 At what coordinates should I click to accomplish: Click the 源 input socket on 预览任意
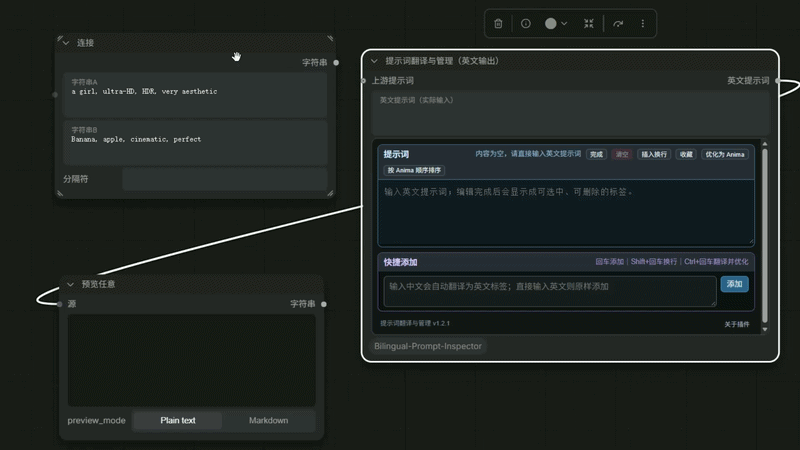tap(60, 304)
